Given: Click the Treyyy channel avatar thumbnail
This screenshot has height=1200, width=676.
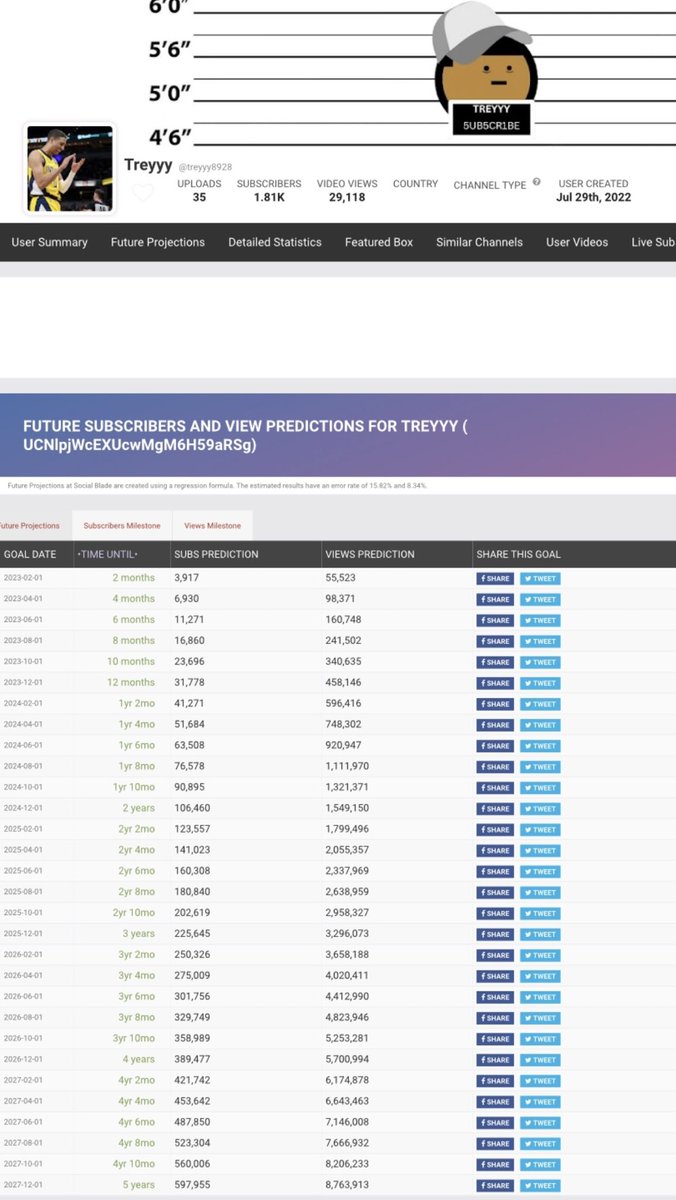Looking at the screenshot, I should click(70, 169).
